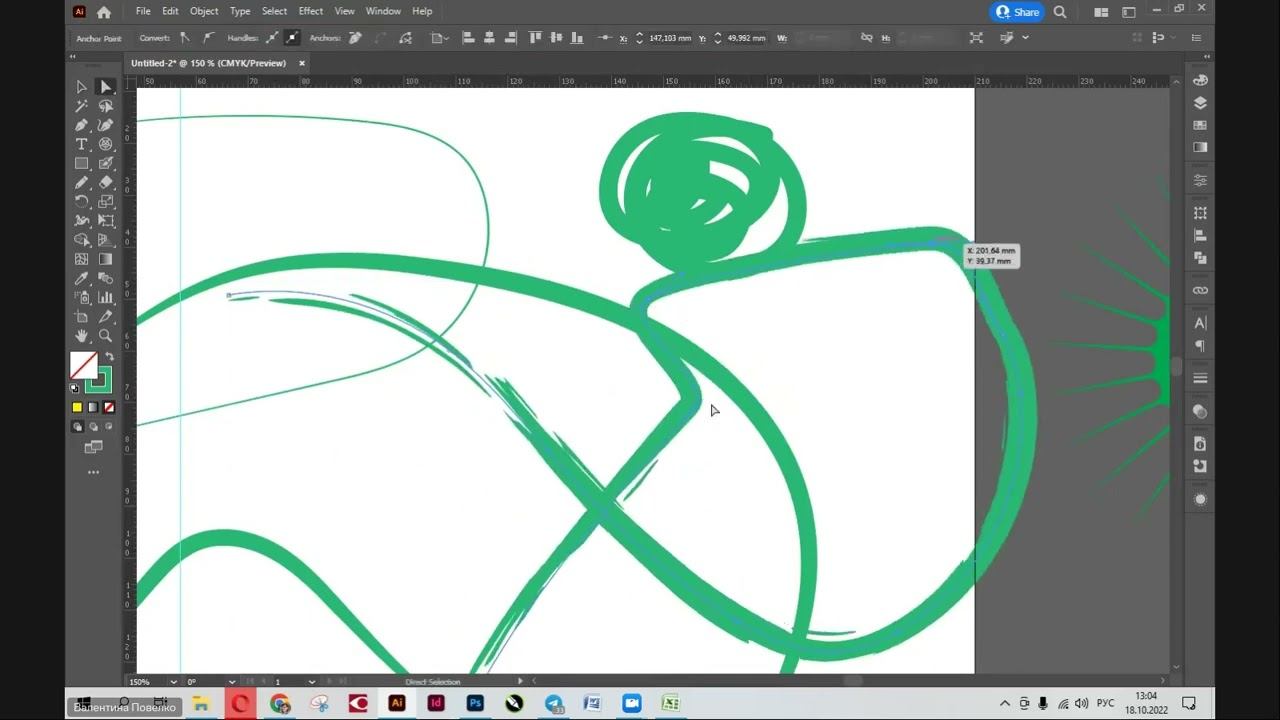Screen dimensions: 1280x720
Task: Pick the Eraser tool
Action: point(105,182)
